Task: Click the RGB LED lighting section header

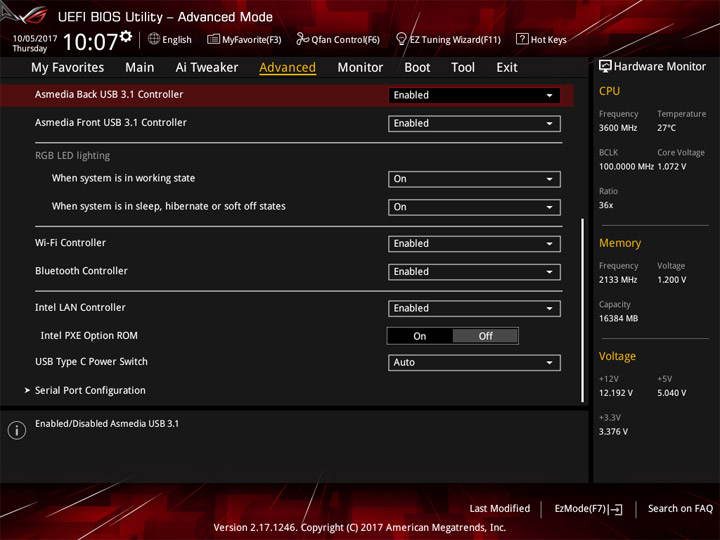Action: [x=72, y=156]
